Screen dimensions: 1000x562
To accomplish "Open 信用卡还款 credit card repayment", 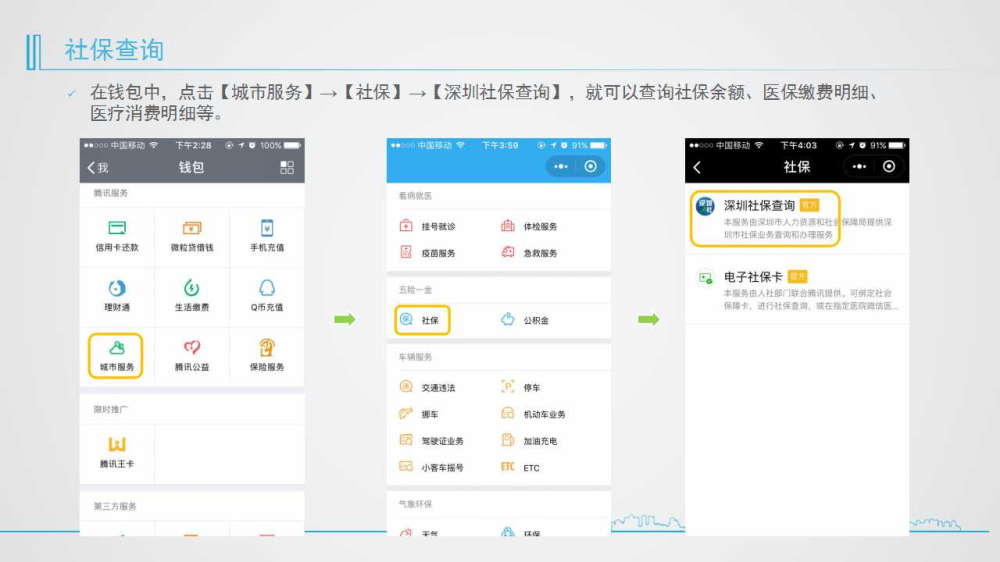I will tap(117, 235).
